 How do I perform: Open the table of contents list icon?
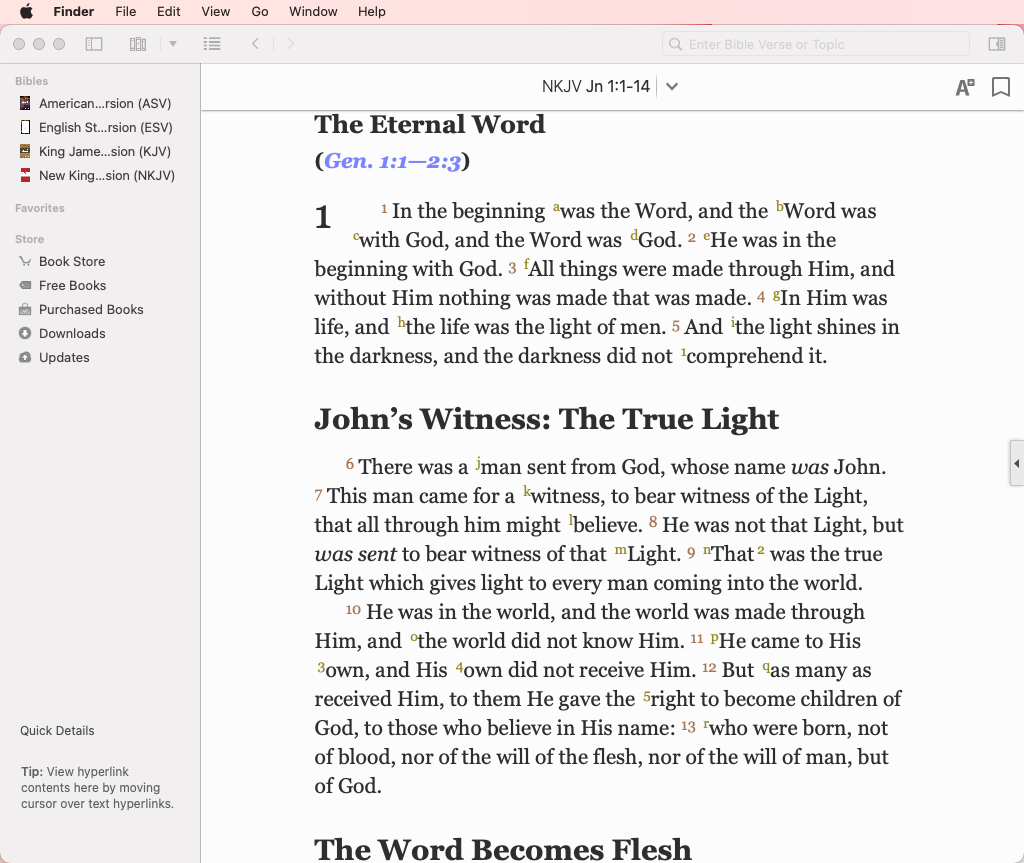211,44
